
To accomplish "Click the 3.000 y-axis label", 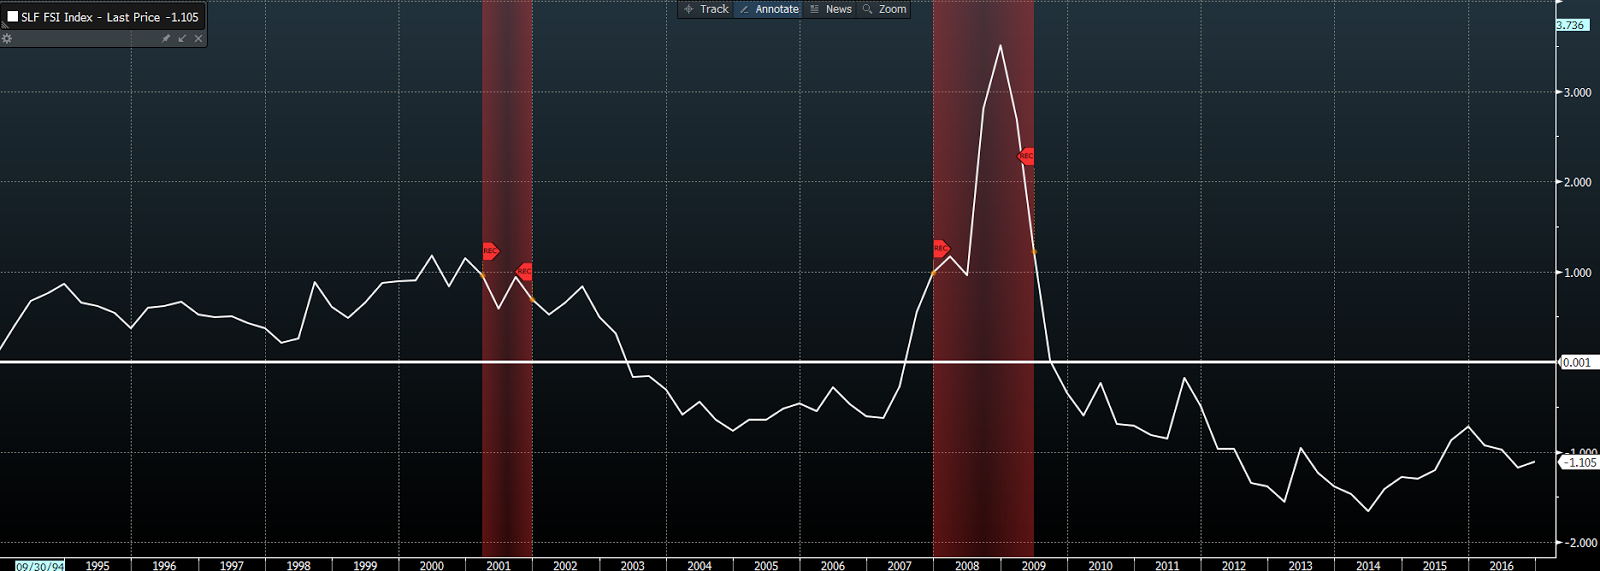I will point(1577,92).
